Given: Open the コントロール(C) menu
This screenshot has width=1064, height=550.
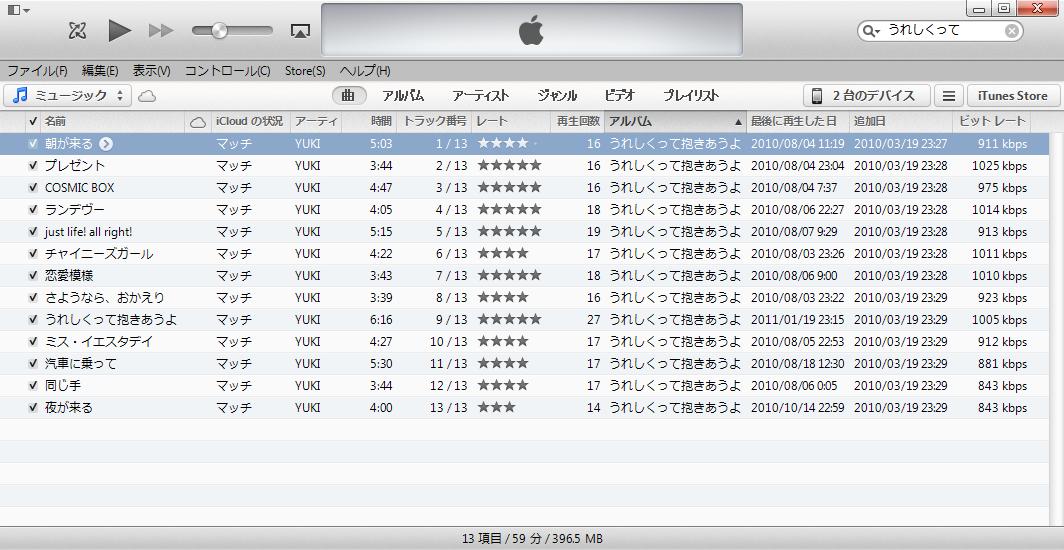Looking at the screenshot, I should pos(227,71).
